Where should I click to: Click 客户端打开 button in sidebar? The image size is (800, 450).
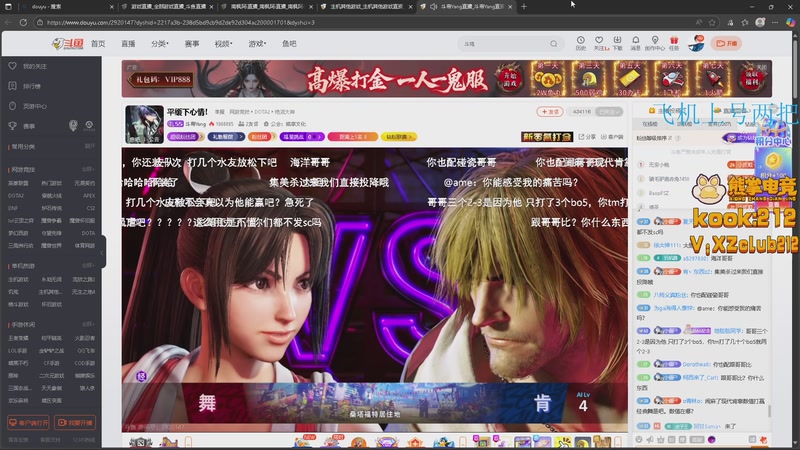coord(29,422)
